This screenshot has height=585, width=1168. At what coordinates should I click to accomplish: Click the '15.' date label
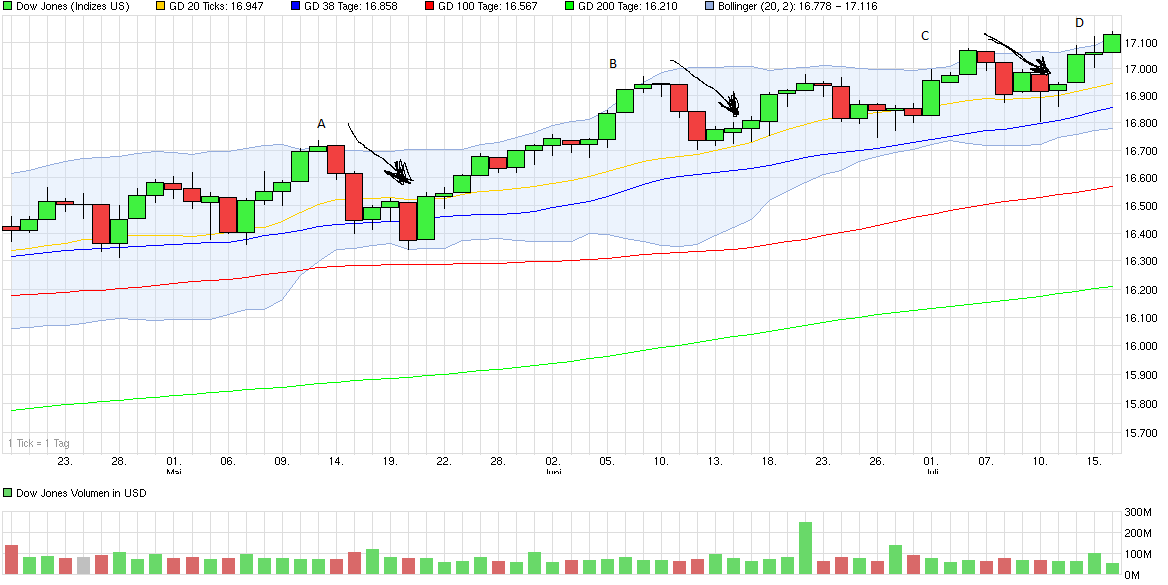(x=1094, y=461)
